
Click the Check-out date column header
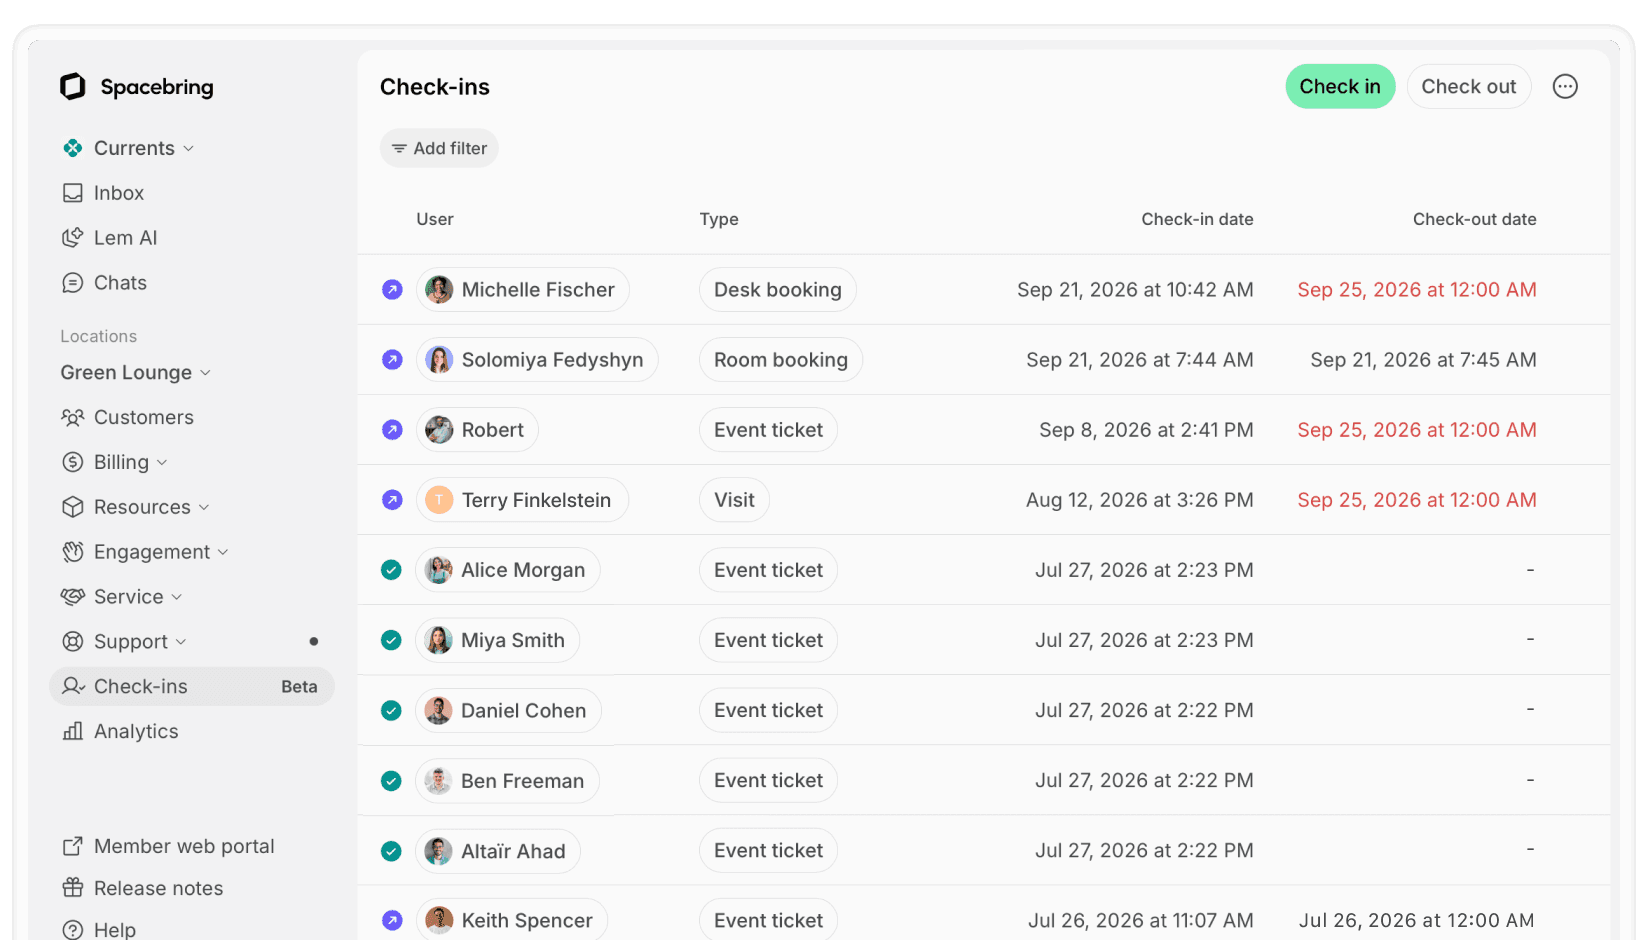1474,219
